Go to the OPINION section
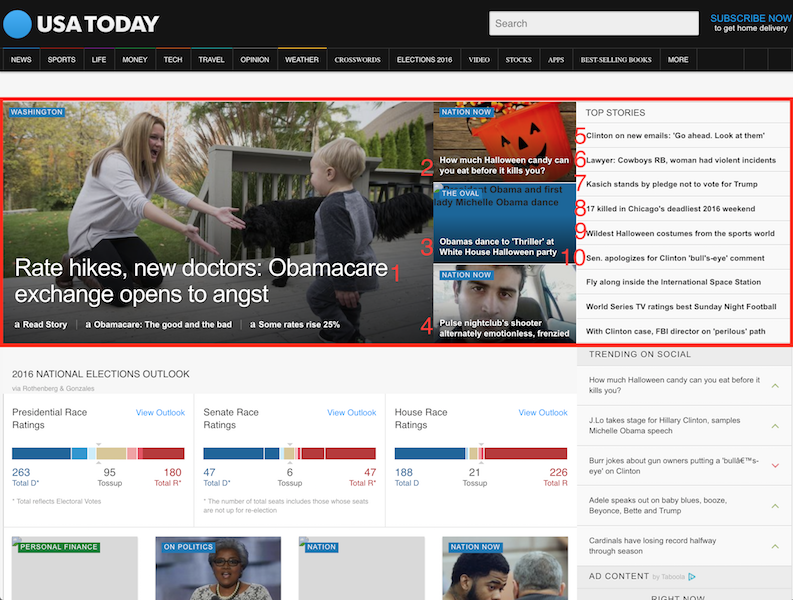The image size is (793, 600). [x=255, y=60]
